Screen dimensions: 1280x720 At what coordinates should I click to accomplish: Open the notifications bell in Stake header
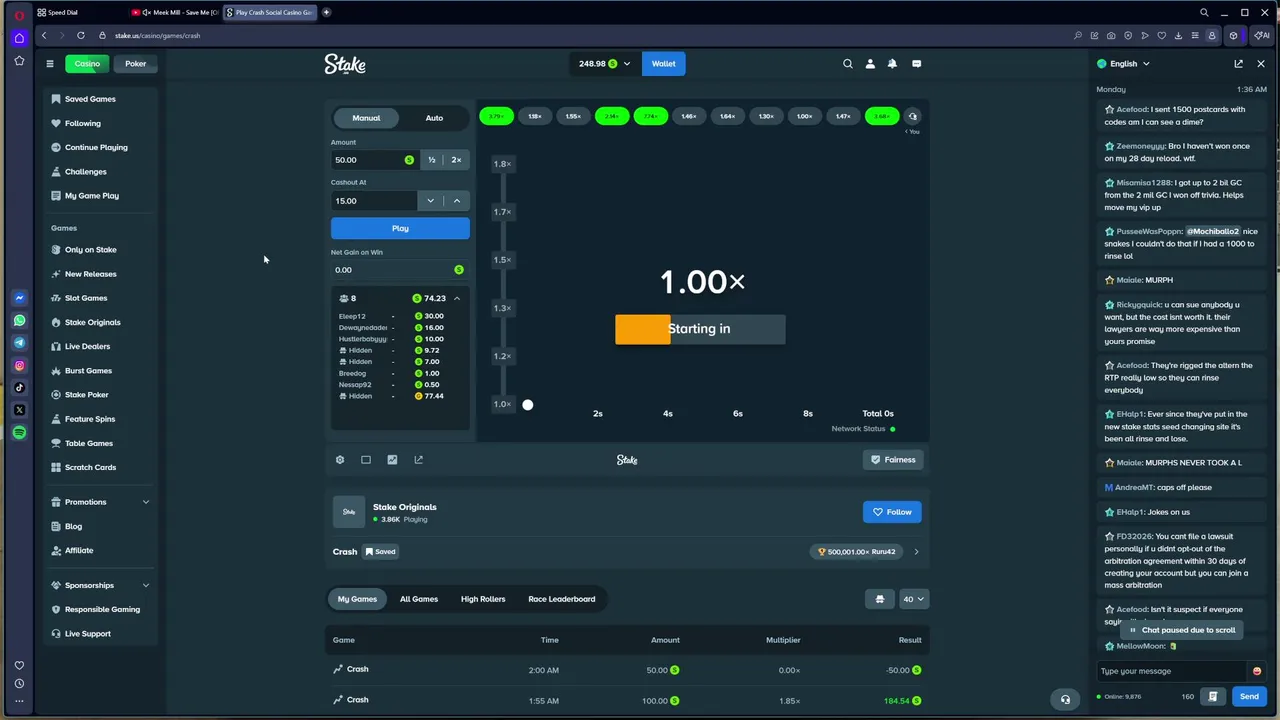pos(892,64)
